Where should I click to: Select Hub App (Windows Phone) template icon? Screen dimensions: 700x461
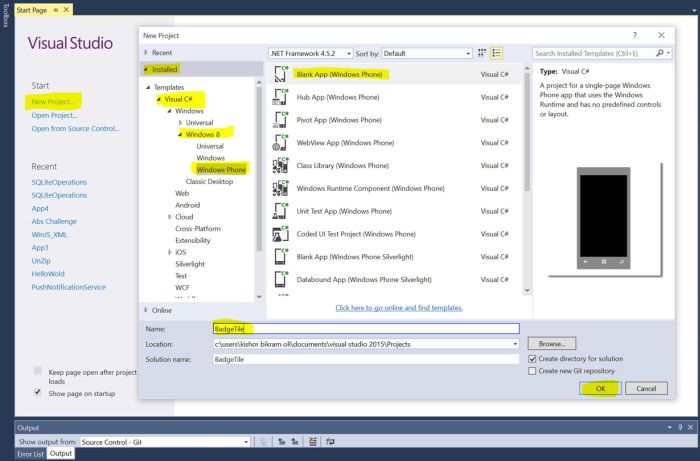pos(280,97)
